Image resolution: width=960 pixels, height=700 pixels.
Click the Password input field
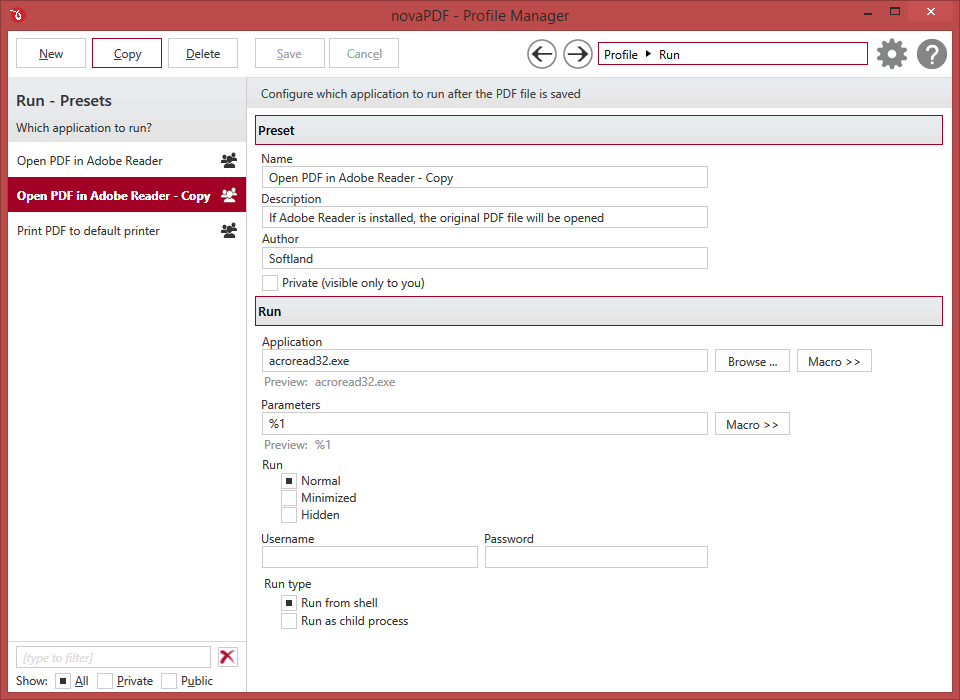click(x=596, y=557)
